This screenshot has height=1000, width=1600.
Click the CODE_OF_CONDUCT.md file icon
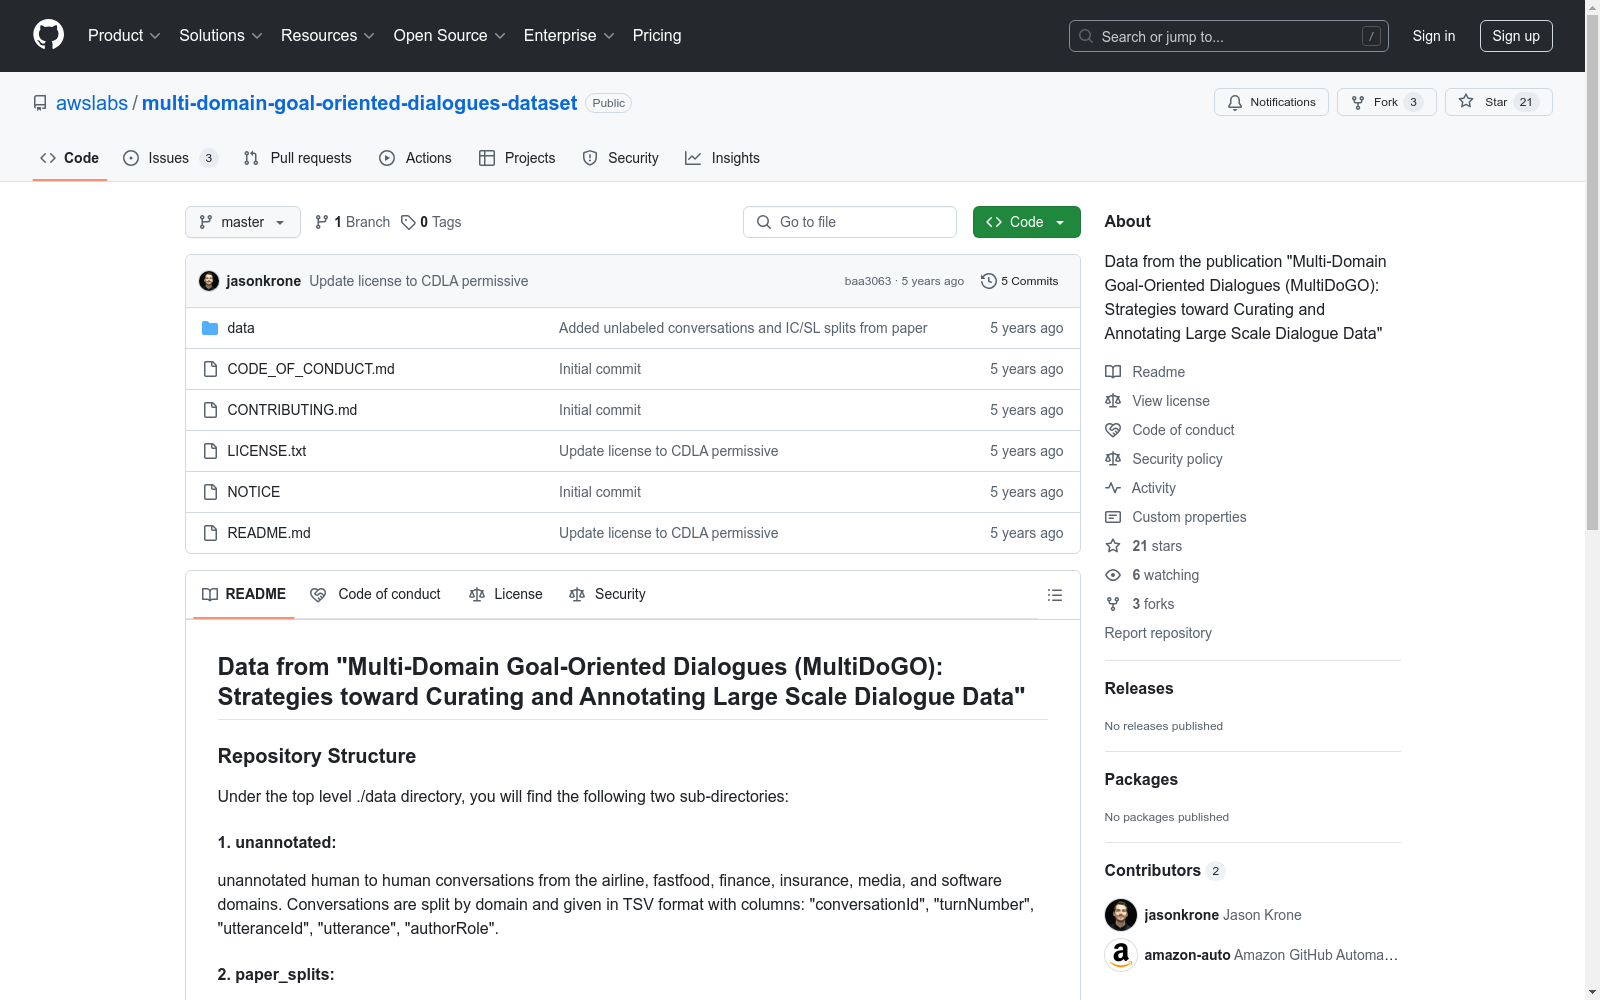click(x=210, y=369)
